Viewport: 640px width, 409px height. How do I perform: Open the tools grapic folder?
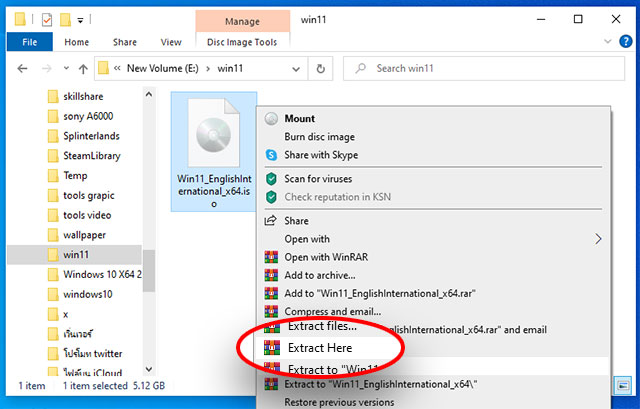point(89,196)
